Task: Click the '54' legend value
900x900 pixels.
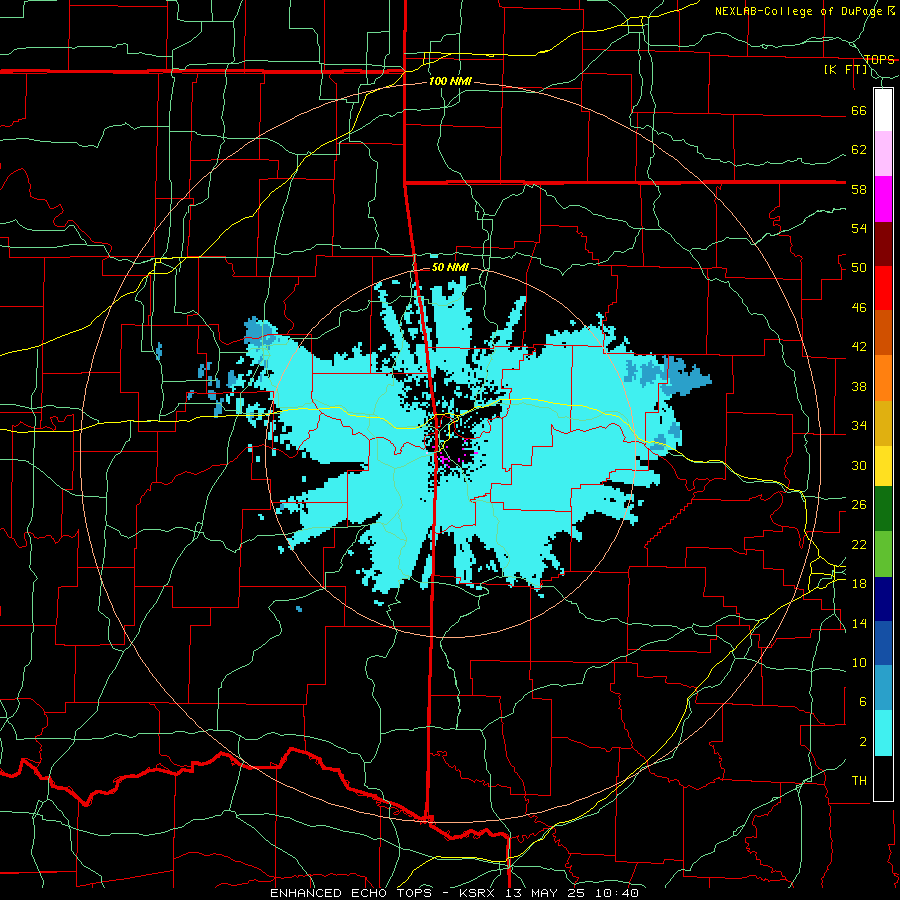Action: click(x=859, y=228)
